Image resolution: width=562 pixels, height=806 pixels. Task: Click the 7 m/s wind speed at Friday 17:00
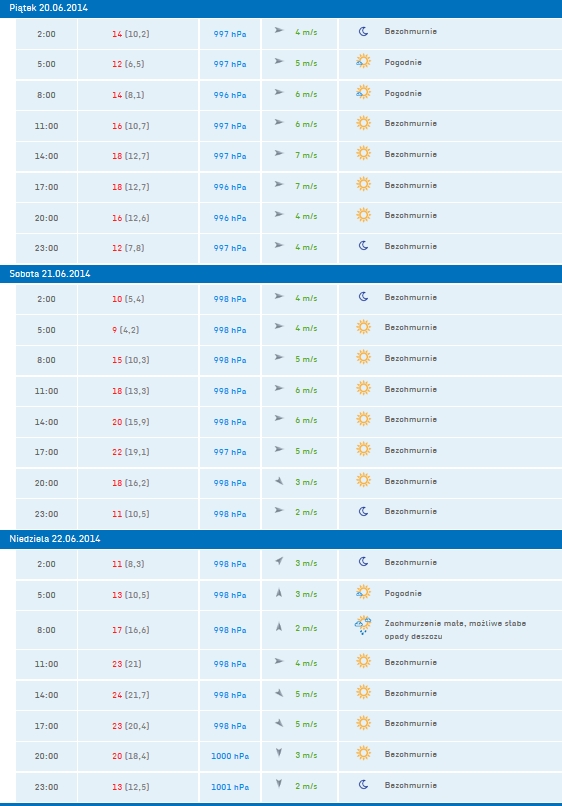coord(306,186)
